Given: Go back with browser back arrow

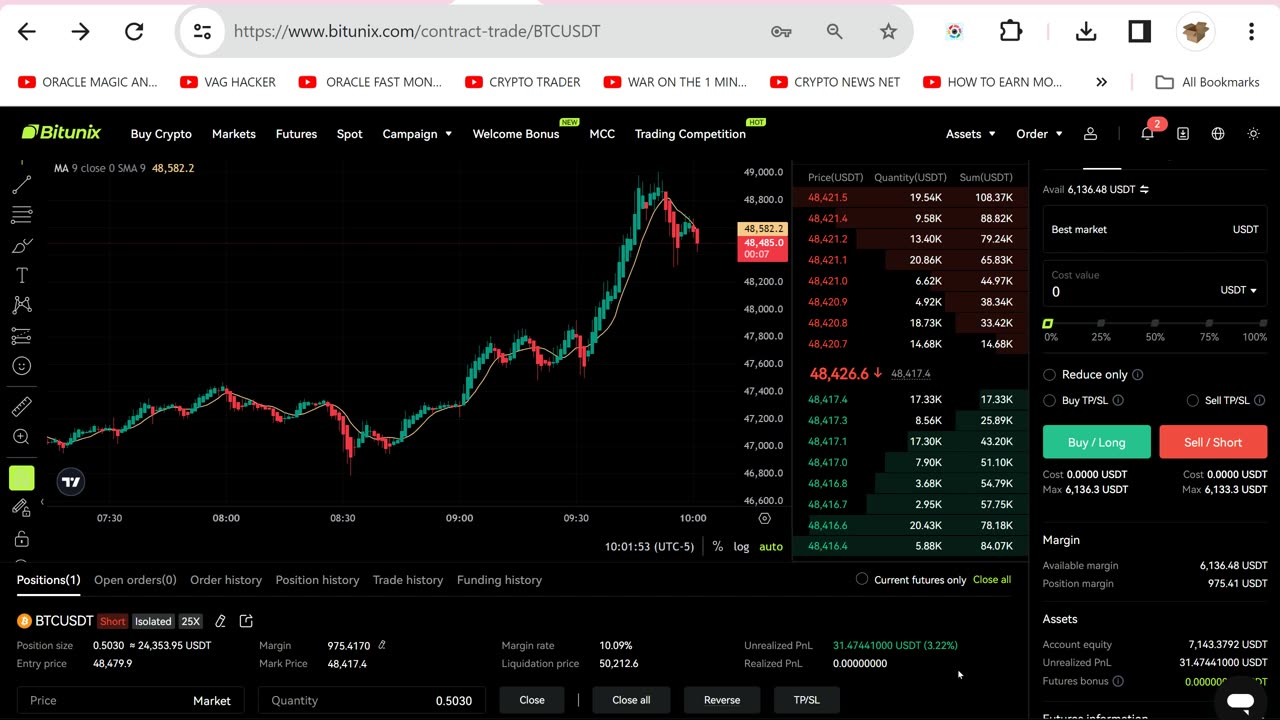Looking at the screenshot, I should pos(27,31).
